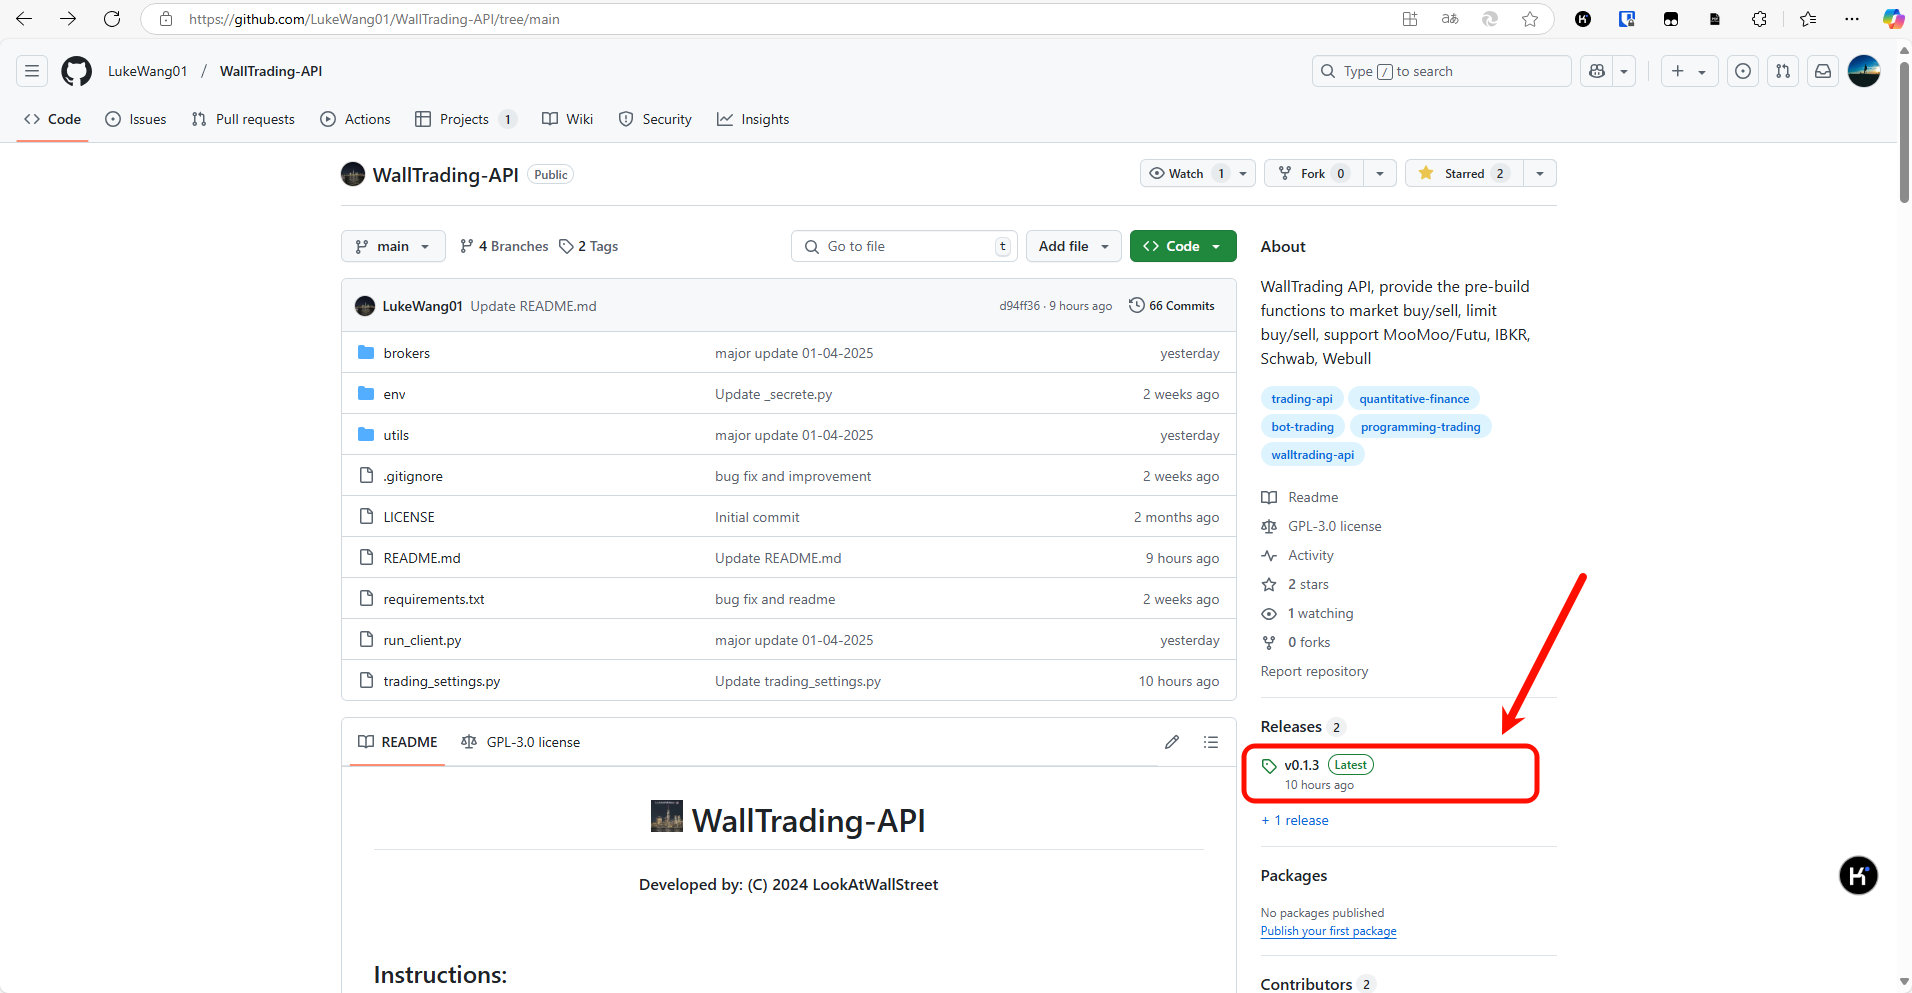Open the Activity link in About

[x=1310, y=555]
